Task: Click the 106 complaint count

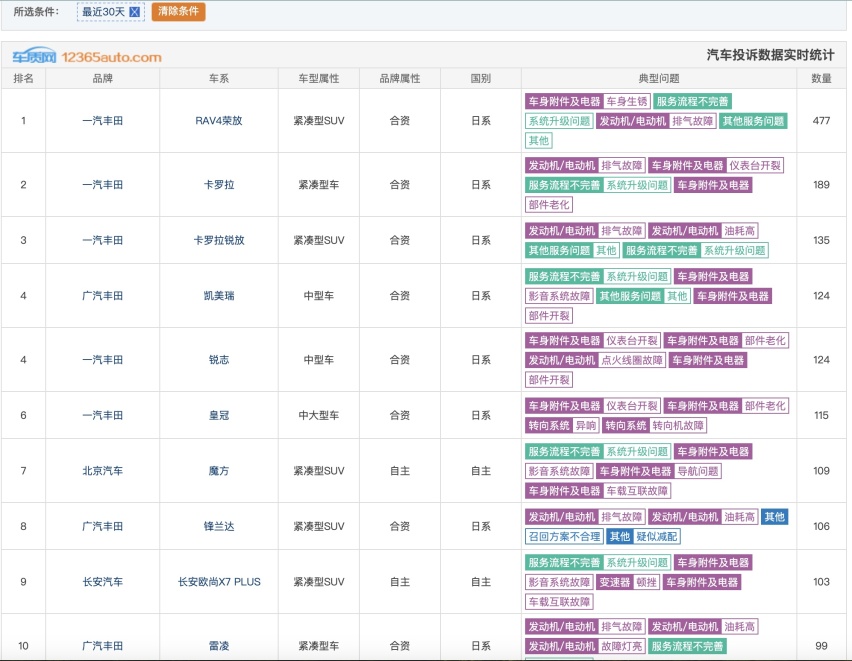Action: coord(822,526)
